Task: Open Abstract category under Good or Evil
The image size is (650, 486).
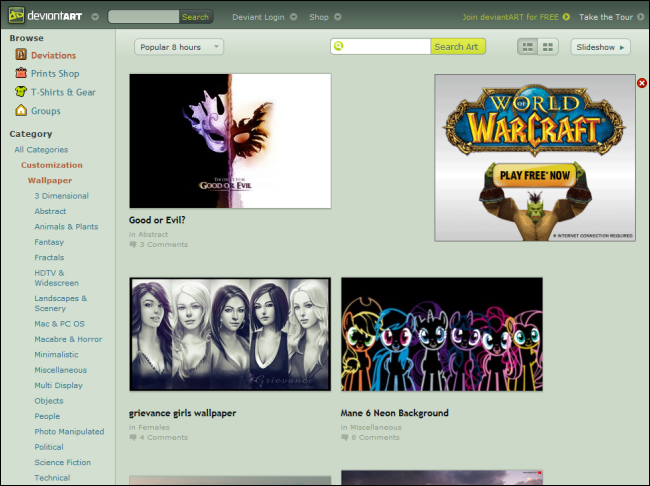Action: pos(153,234)
